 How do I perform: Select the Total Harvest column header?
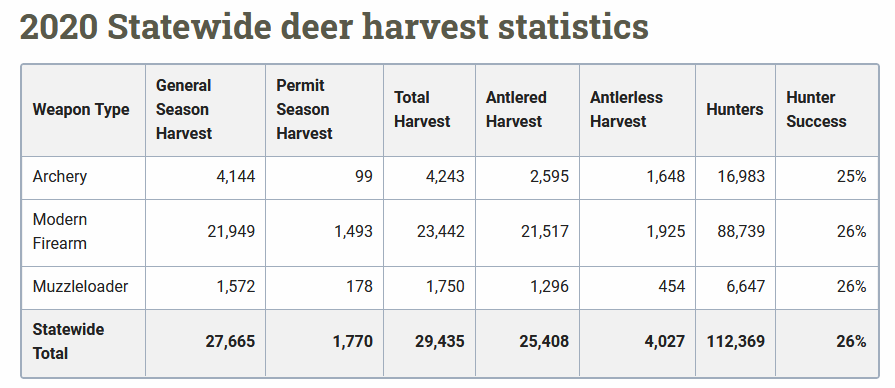coord(422,110)
